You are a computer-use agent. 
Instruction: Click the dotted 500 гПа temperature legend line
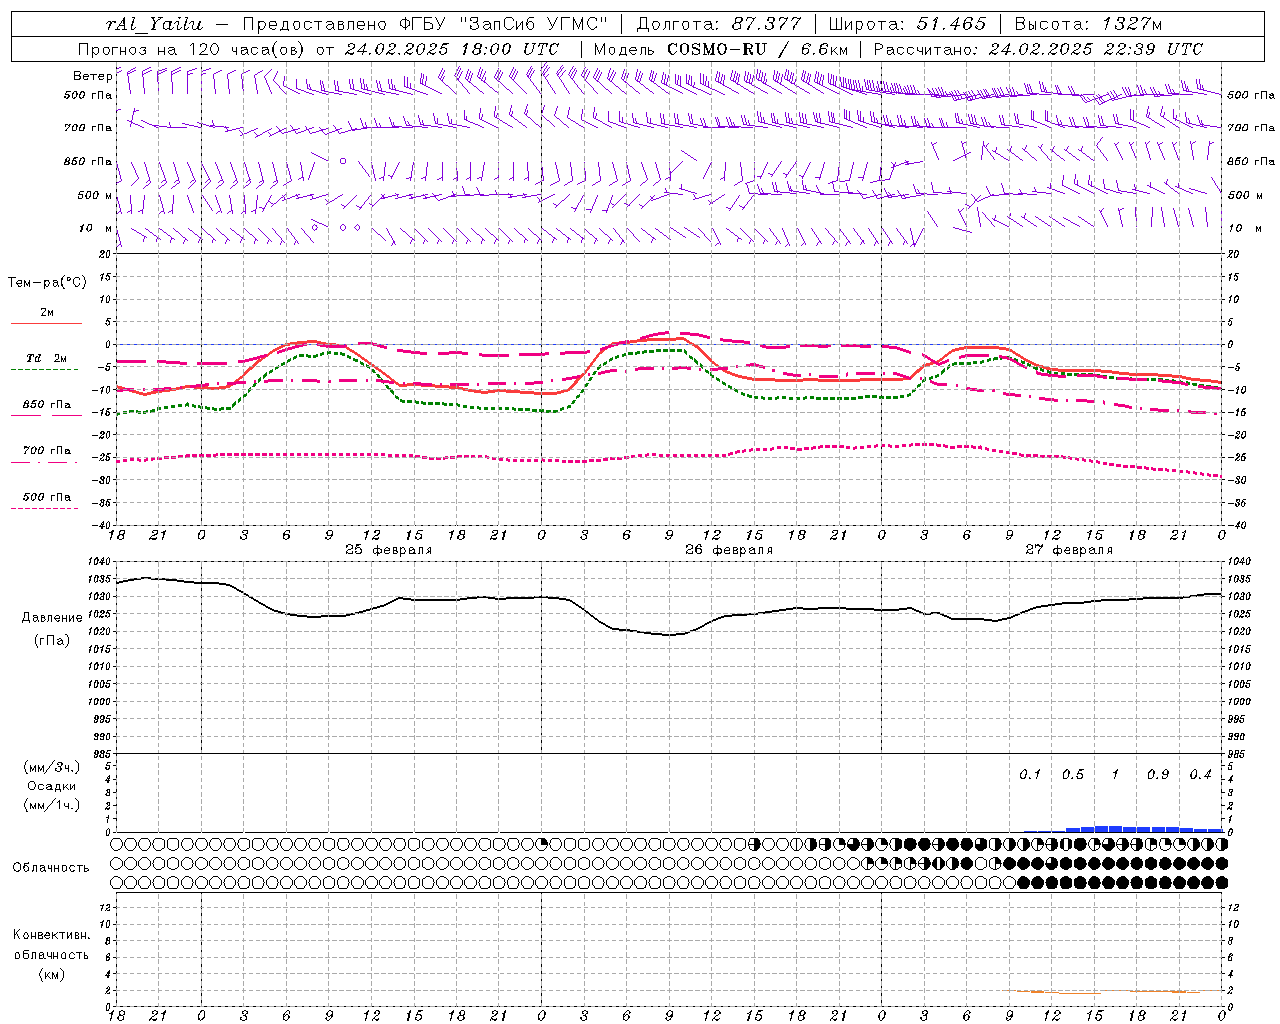coord(45,508)
